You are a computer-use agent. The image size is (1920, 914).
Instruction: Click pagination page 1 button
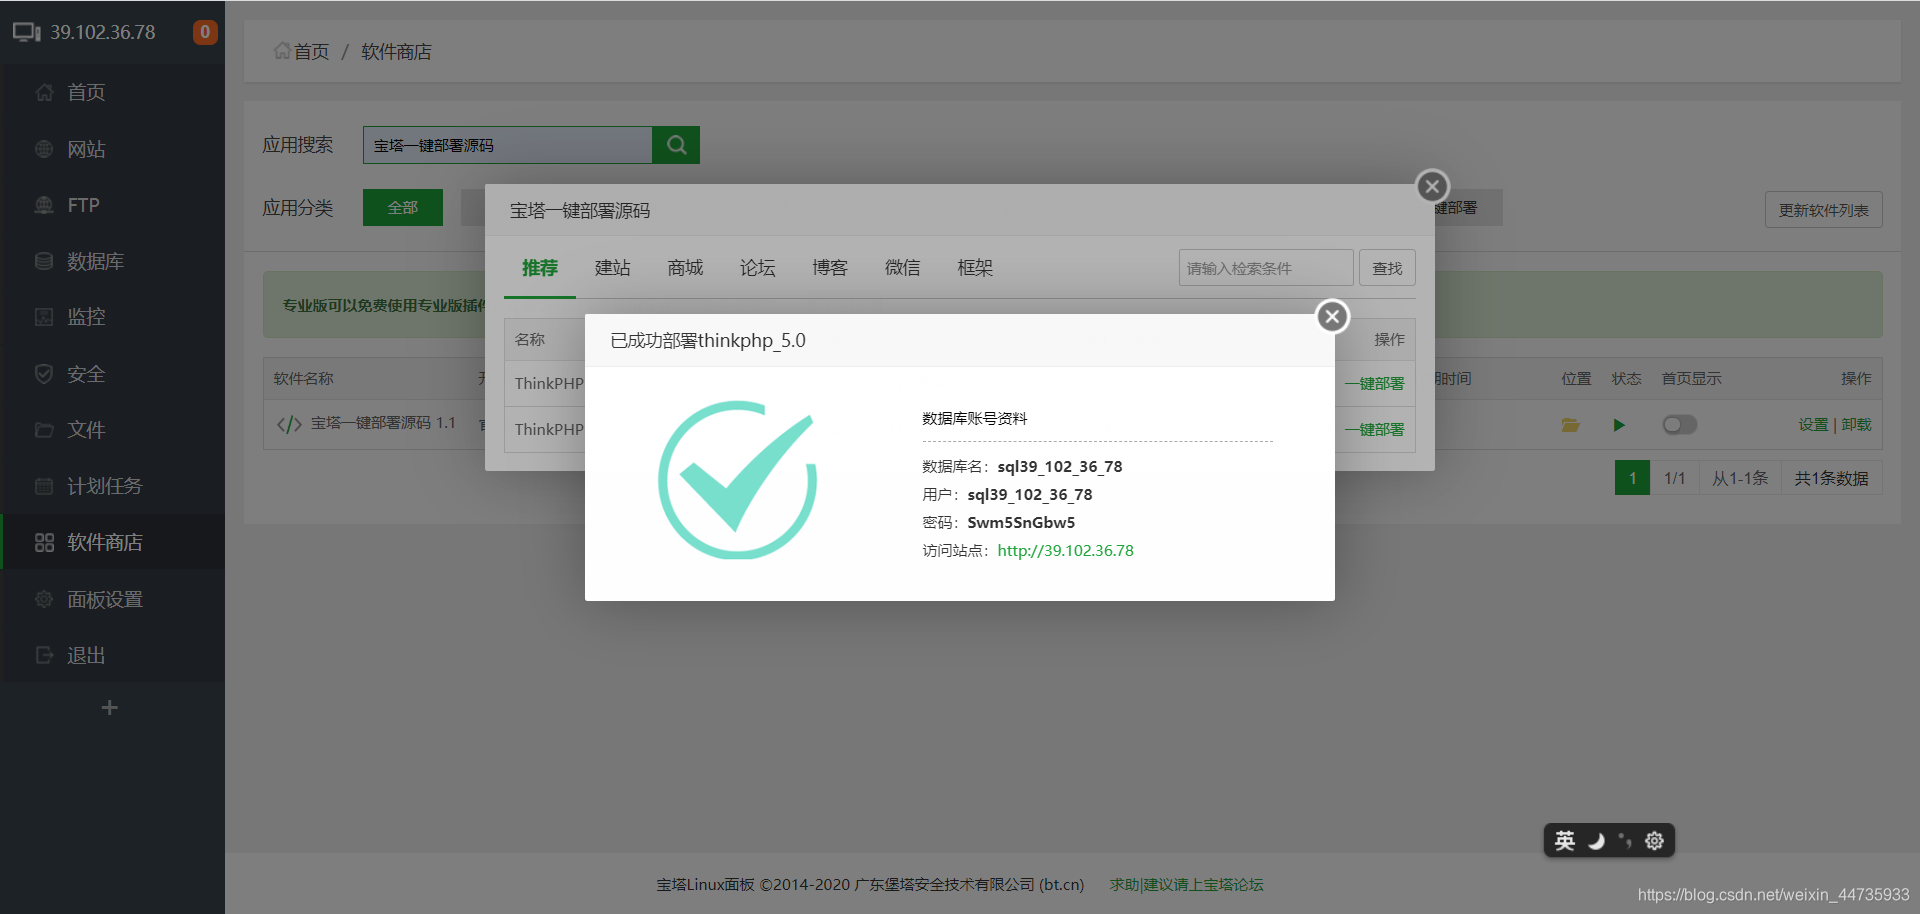tap(1632, 478)
